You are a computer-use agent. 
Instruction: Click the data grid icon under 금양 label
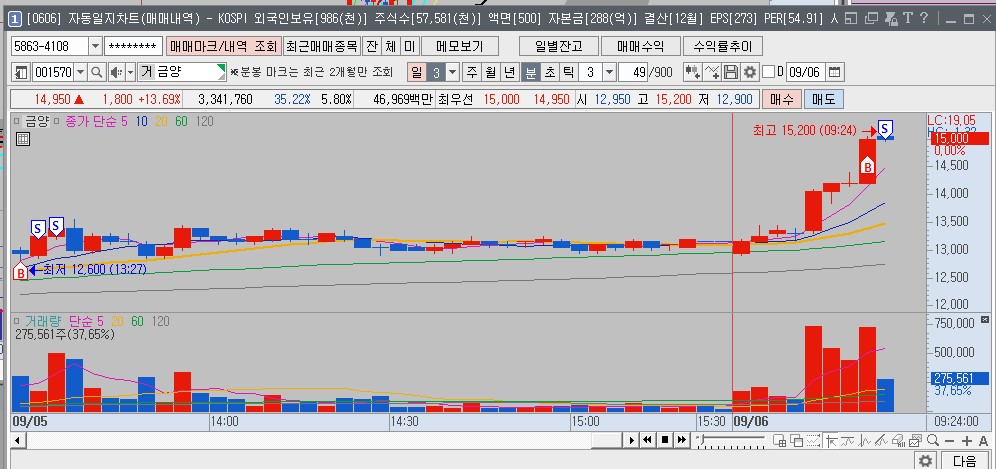tap(23, 139)
